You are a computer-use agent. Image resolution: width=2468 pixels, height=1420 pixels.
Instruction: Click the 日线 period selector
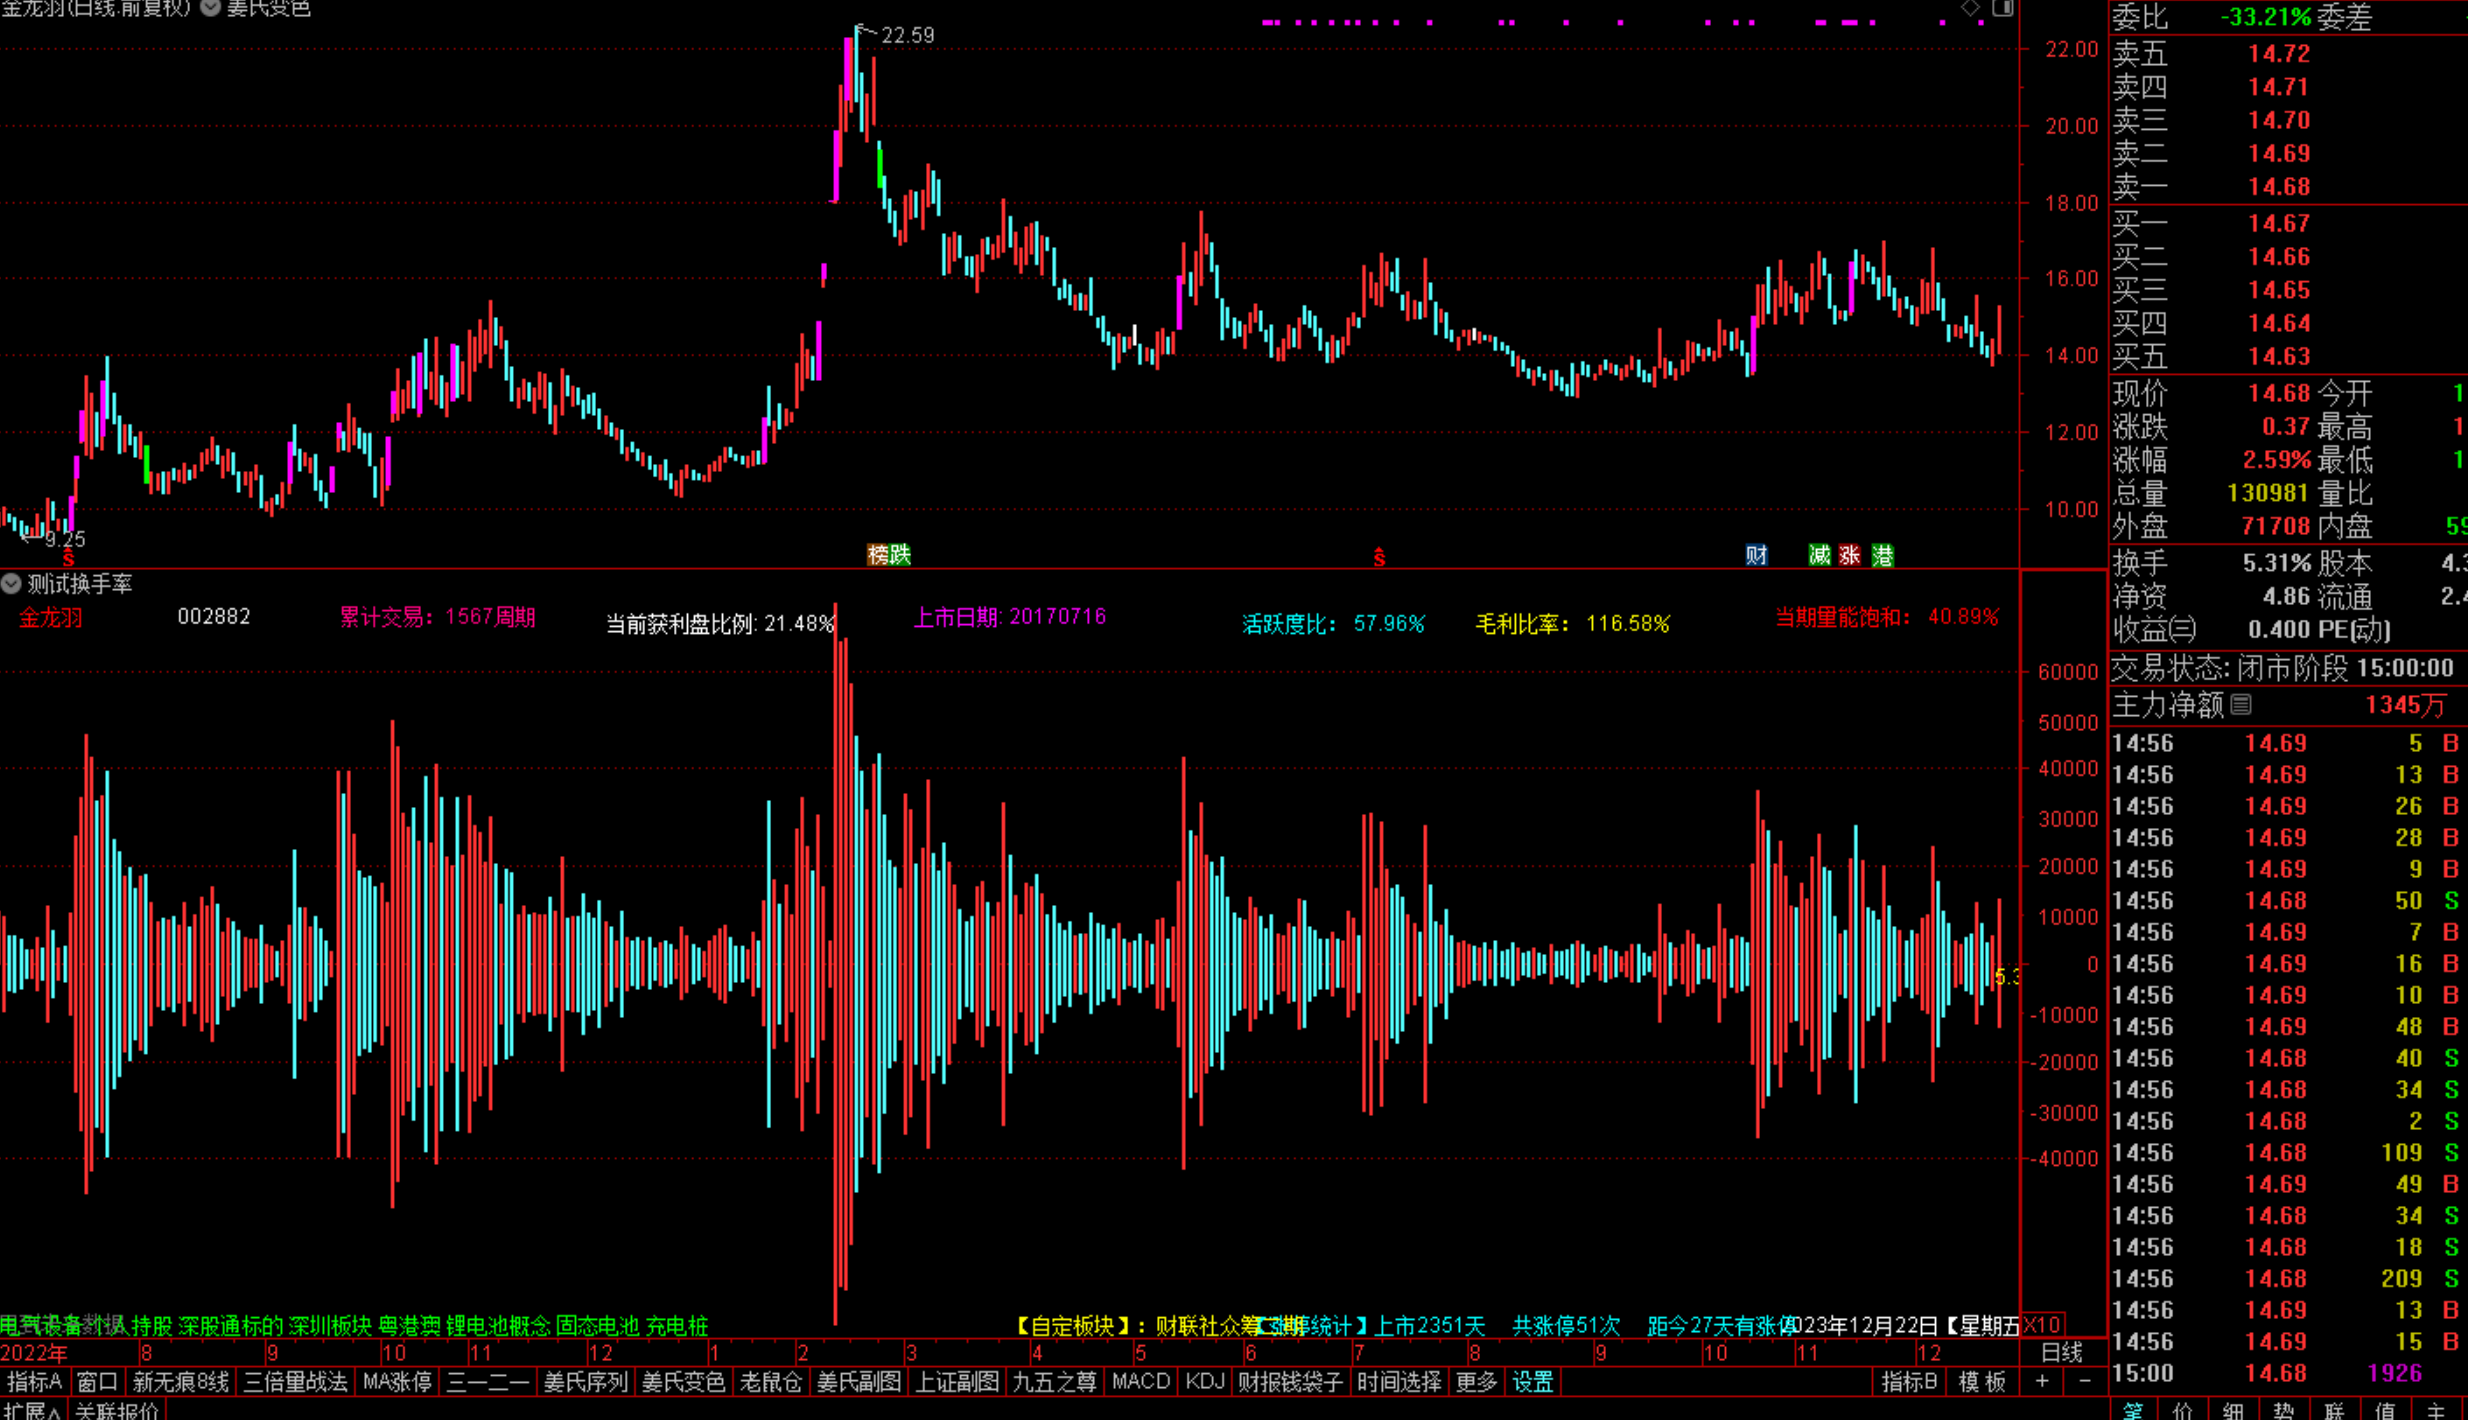coord(2062,1353)
